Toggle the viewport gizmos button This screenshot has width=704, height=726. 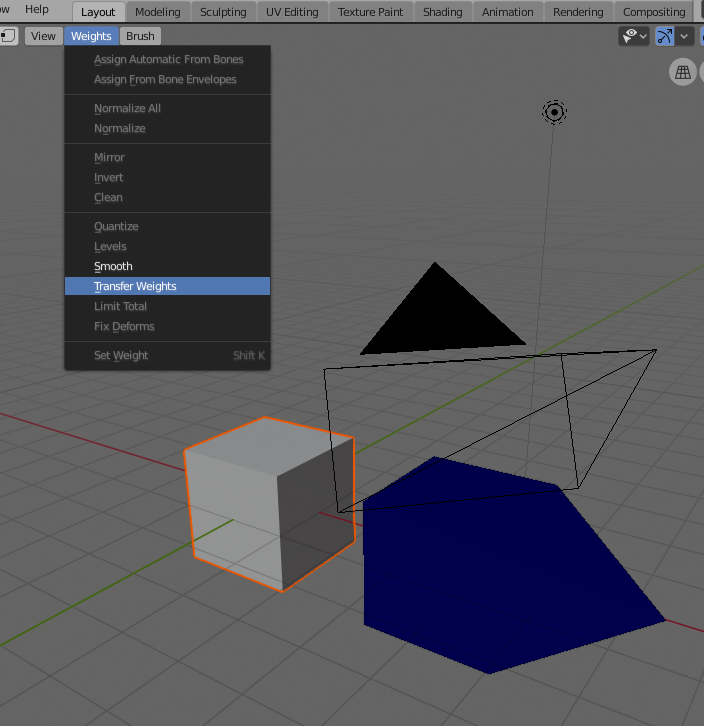pos(665,36)
